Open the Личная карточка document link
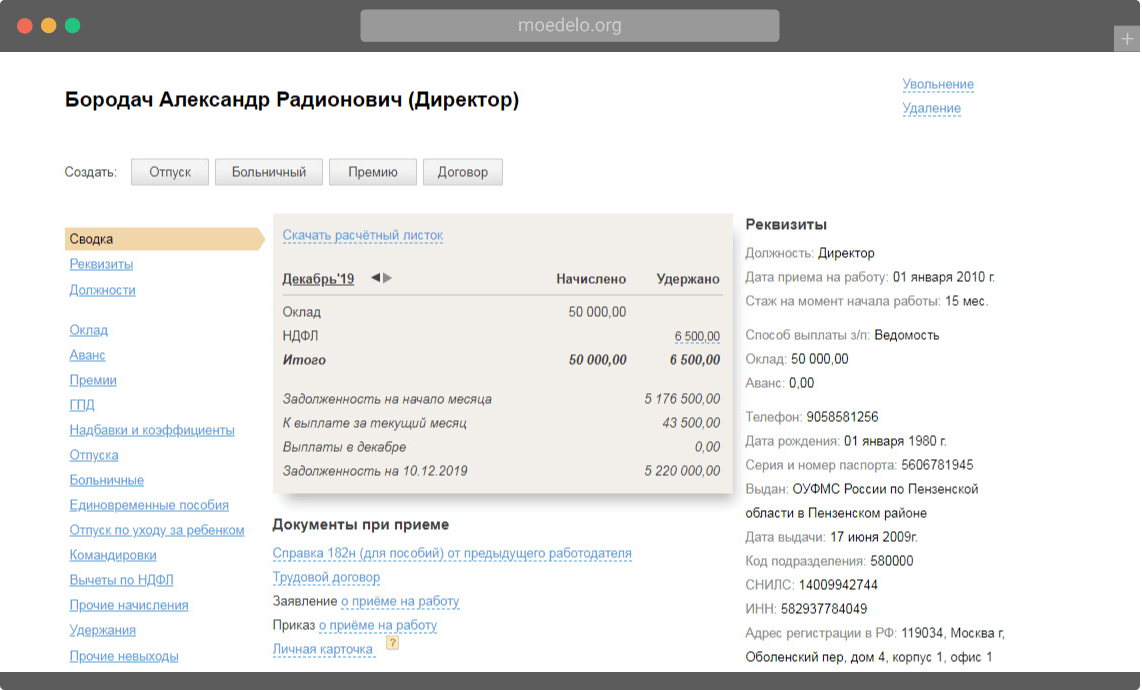The width and height of the screenshot is (1142, 690). [x=323, y=649]
